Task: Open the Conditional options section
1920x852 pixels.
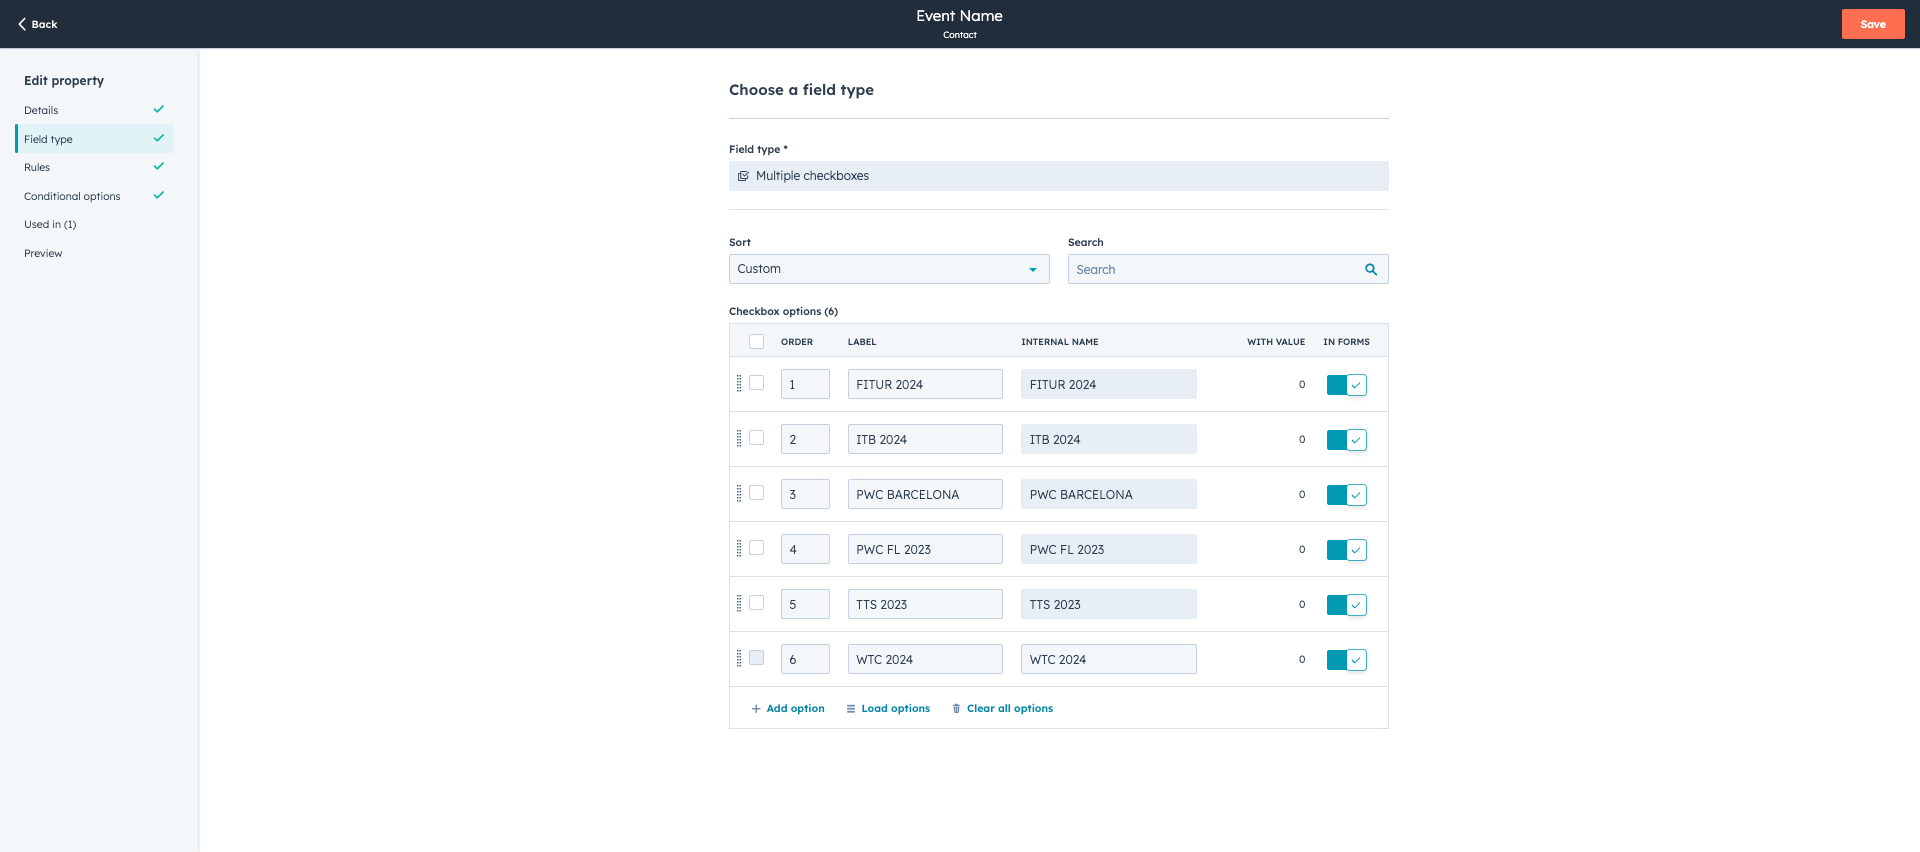Action: [x=95, y=196]
